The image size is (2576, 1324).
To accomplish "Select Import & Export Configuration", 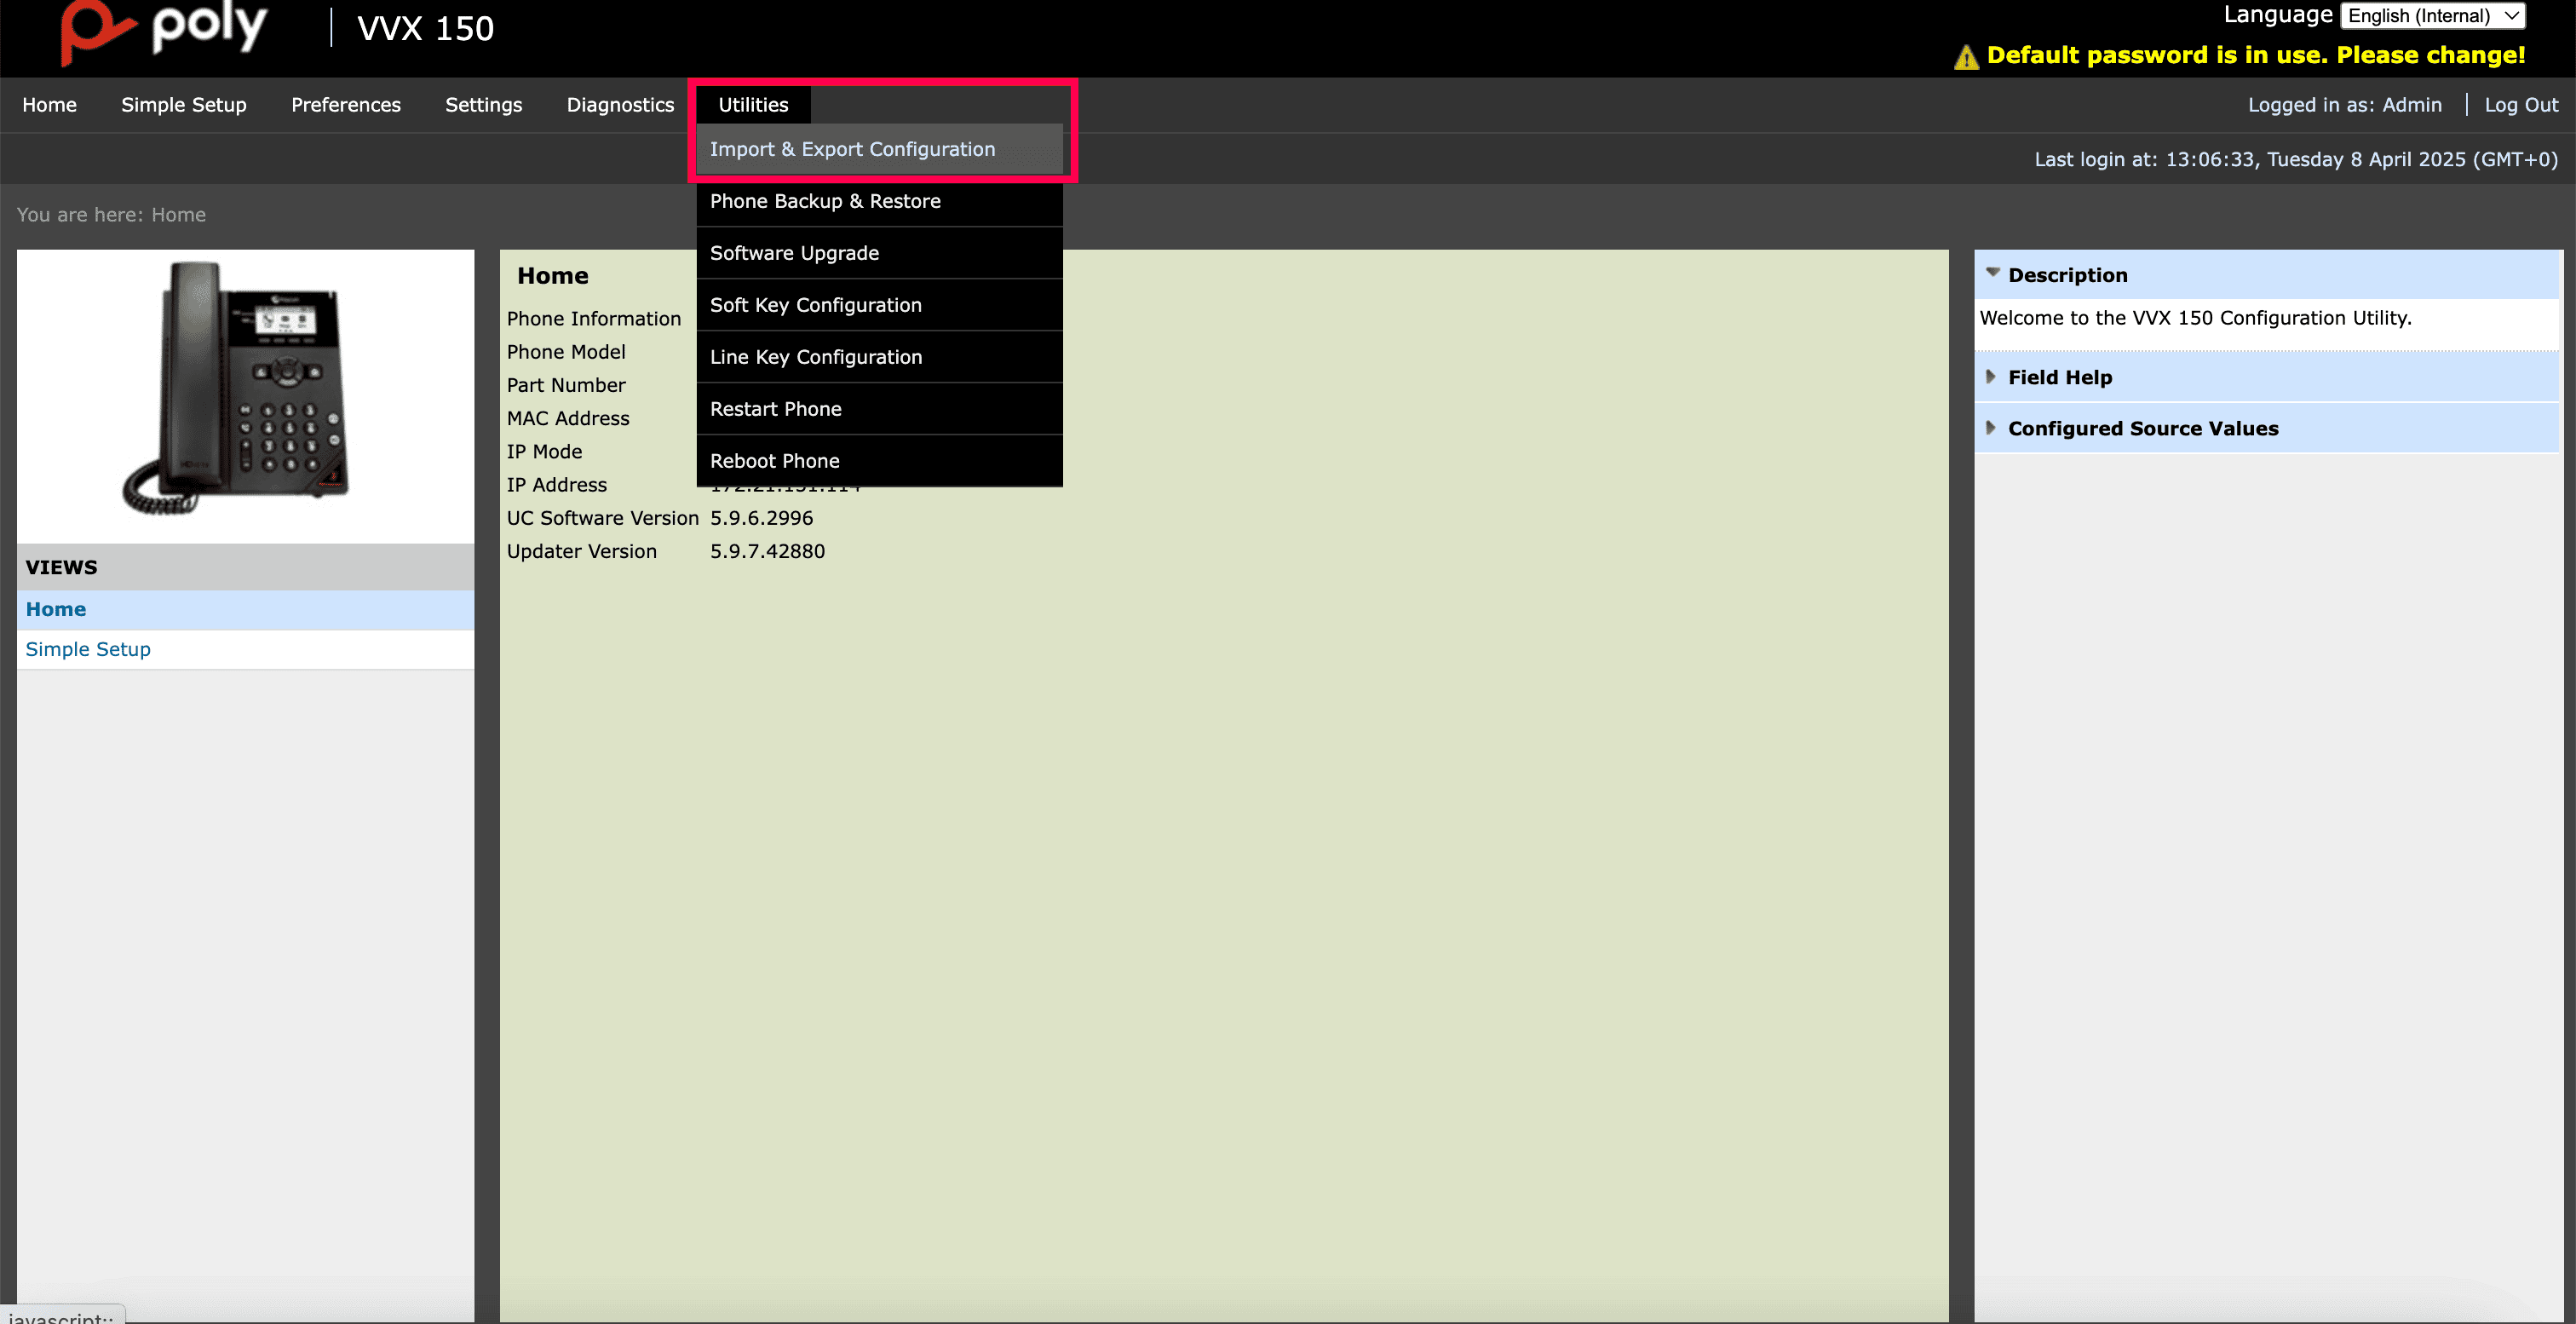I will pyautogui.click(x=852, y=149).
